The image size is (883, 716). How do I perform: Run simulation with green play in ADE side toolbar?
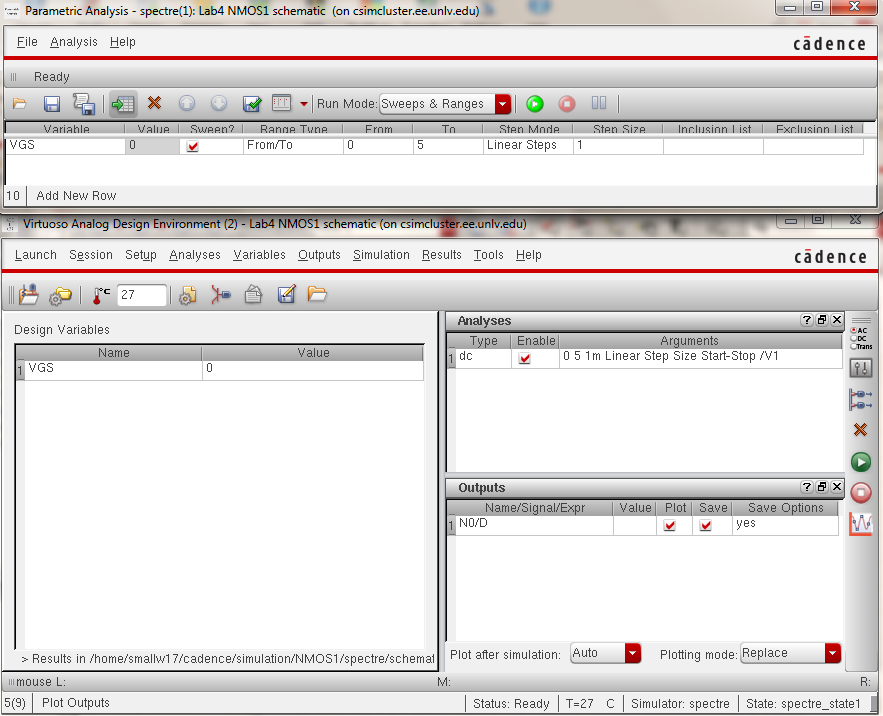(860, 462)
